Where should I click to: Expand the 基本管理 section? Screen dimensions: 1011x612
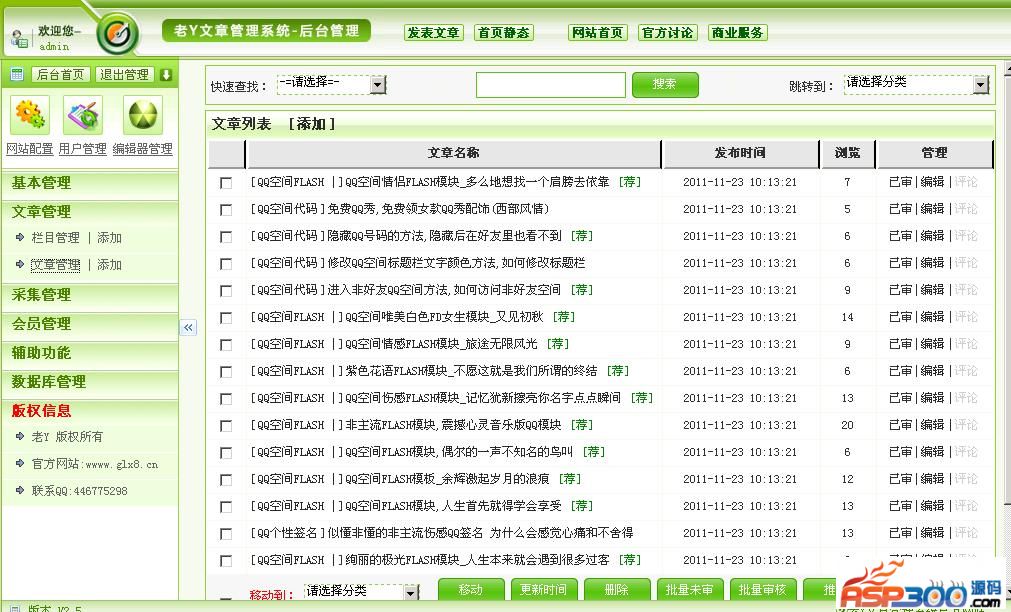point(89,183)
